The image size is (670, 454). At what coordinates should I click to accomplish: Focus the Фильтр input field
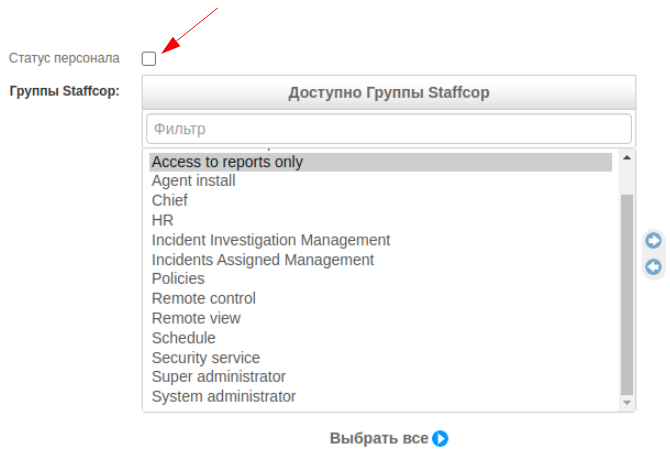click(x=389, y=129)
